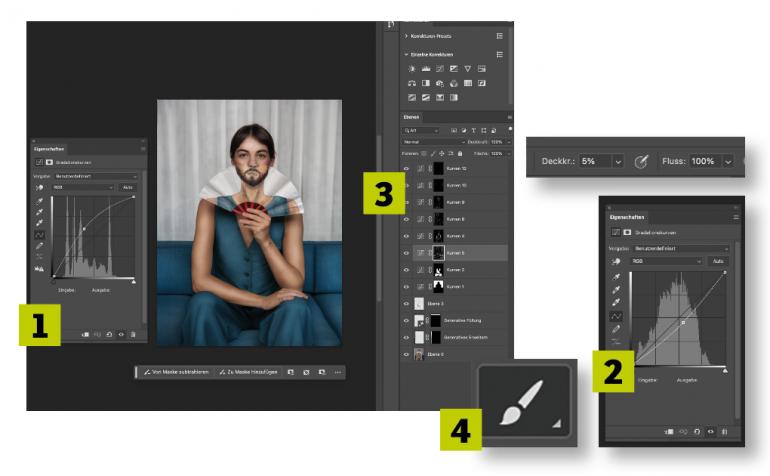Select the Ebene 0 layer thumbnail

coord(418,354)
